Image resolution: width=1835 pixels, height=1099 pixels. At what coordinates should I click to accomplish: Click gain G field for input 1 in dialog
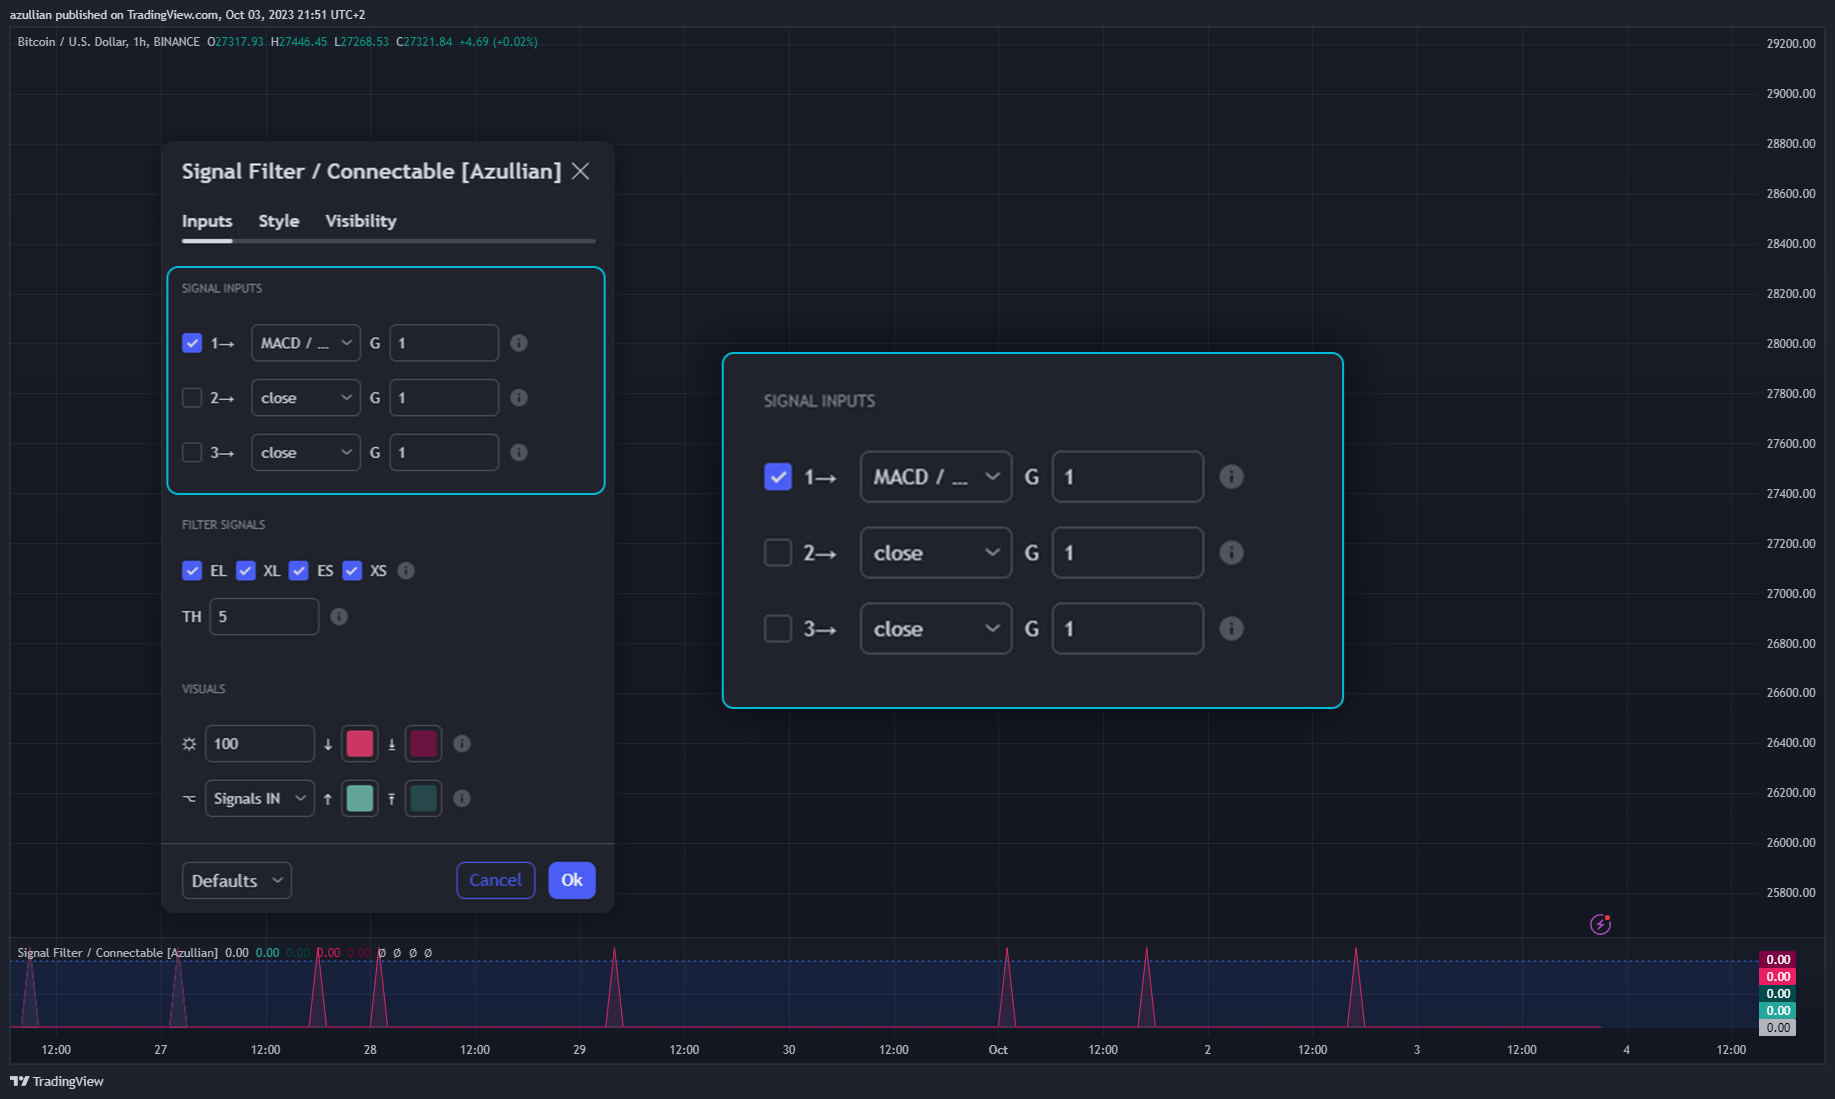pyautogui.click(x=444, y=343)
